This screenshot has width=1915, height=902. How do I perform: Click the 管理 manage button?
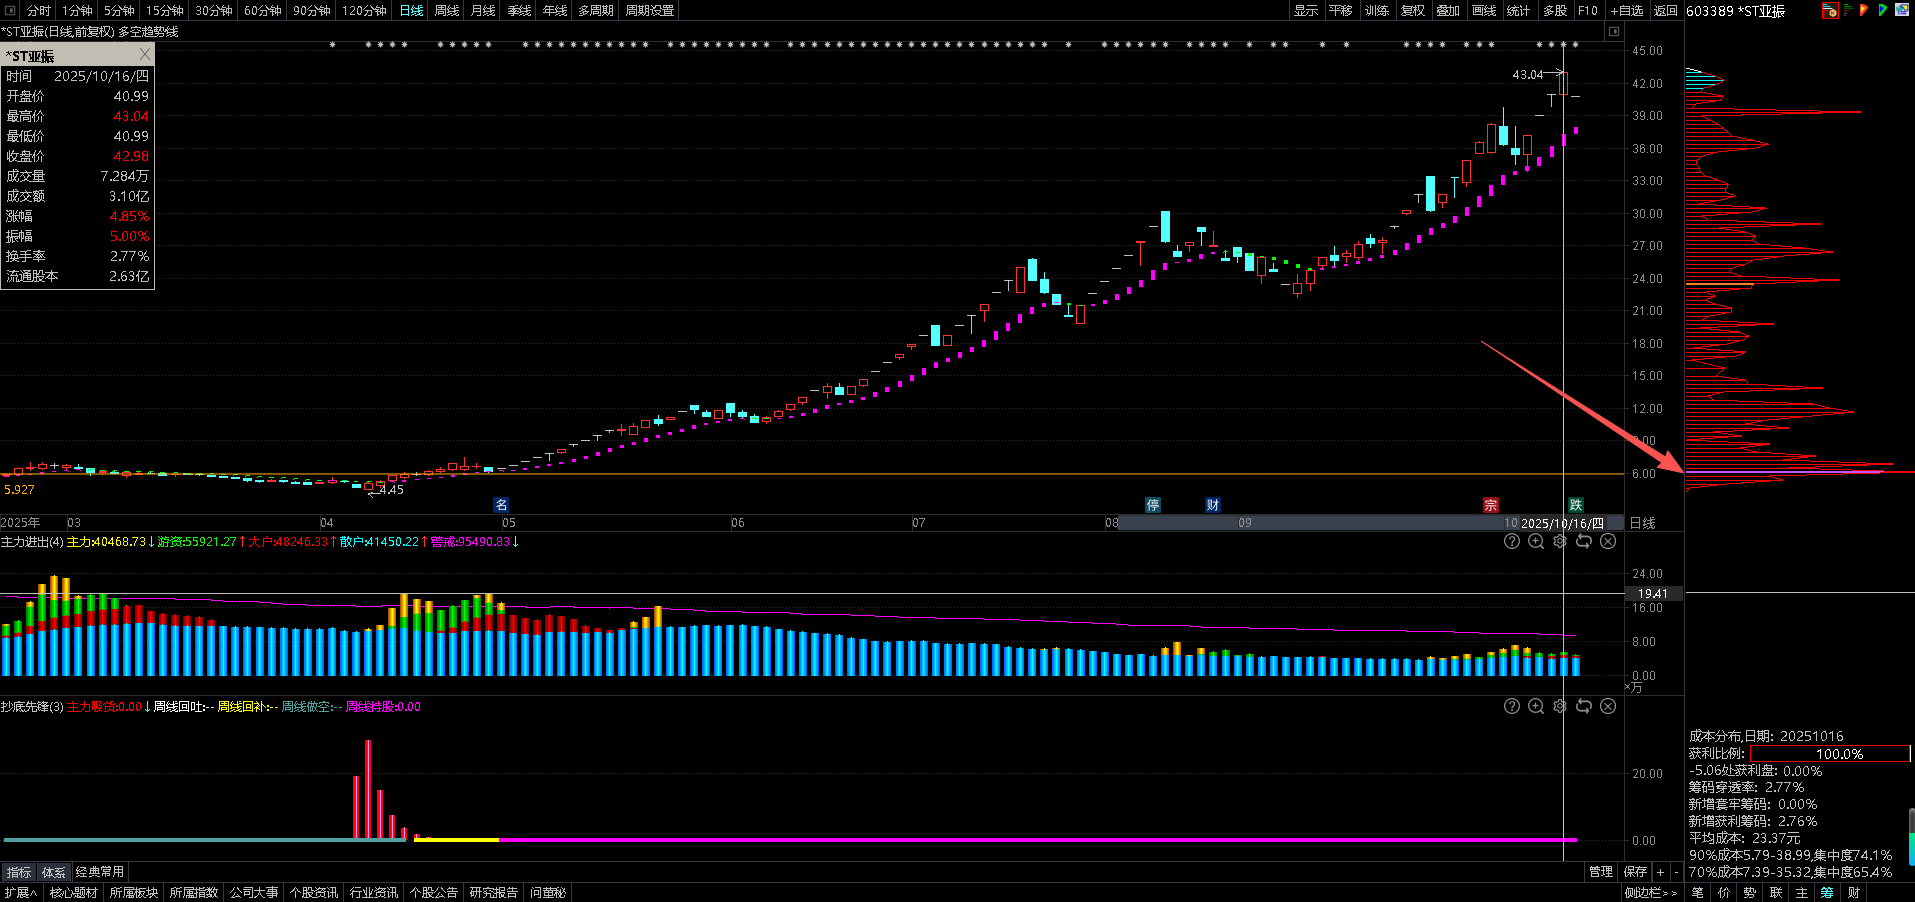pyautogui.click(x=1601, y=872)
